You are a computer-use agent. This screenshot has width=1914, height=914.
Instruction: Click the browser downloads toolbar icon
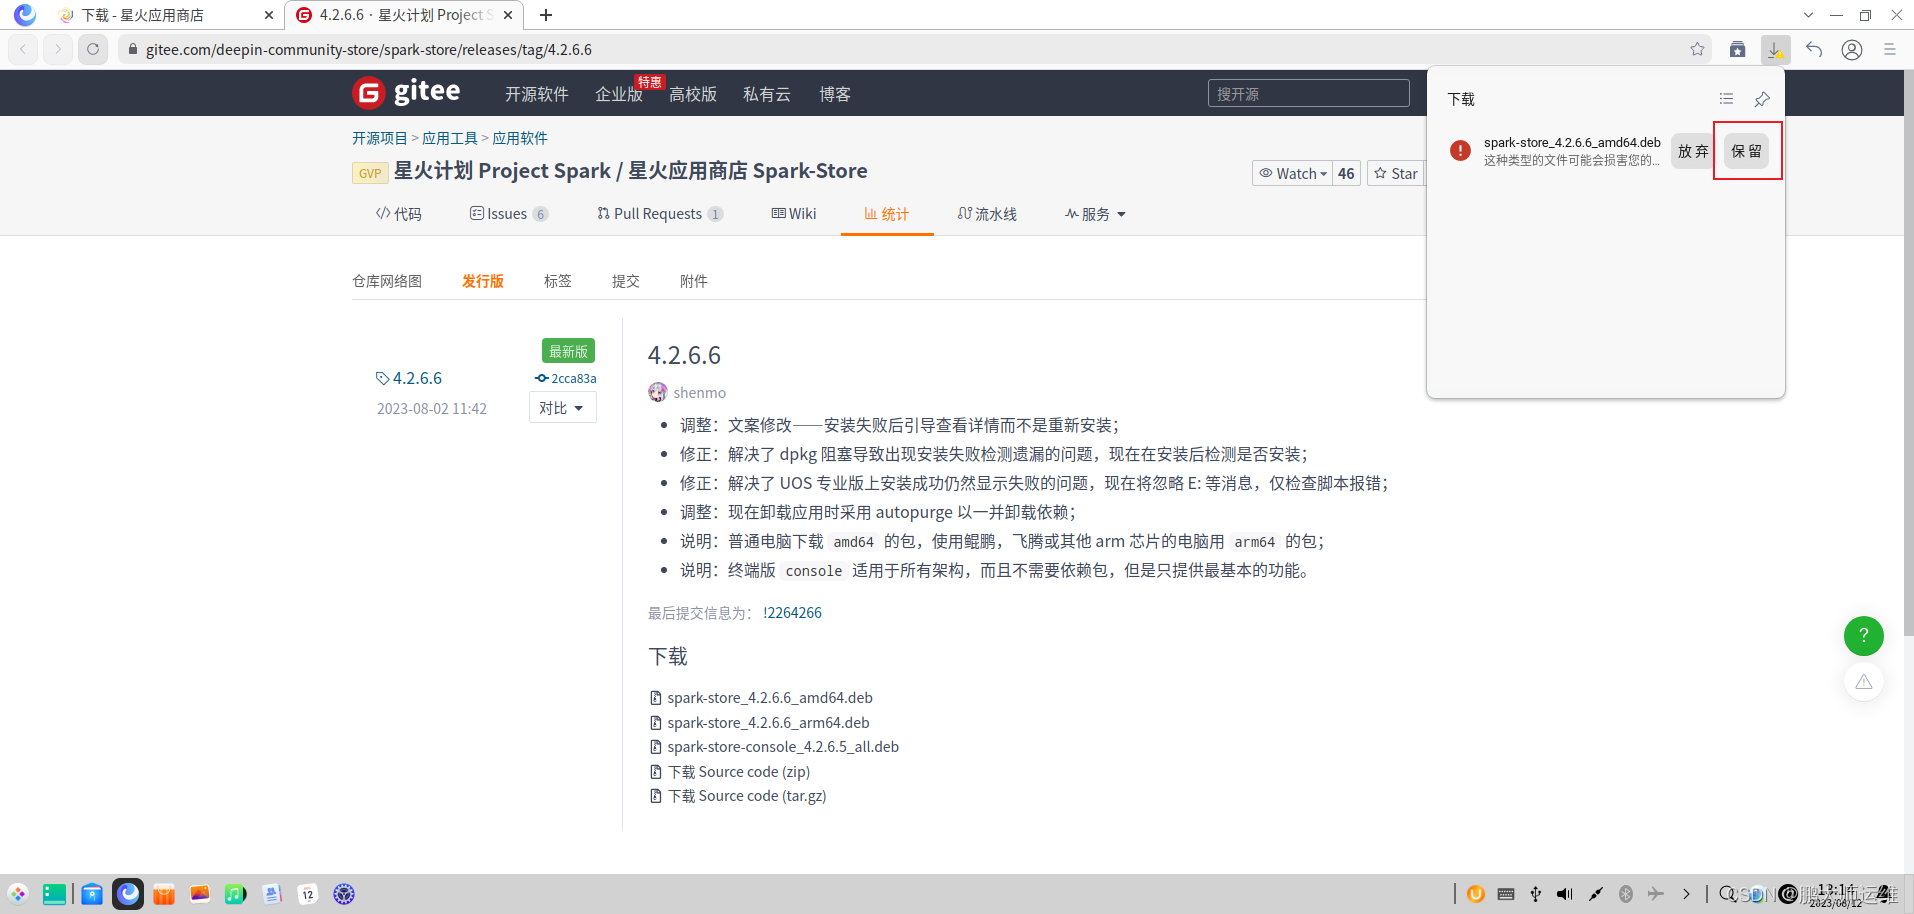1775,49
